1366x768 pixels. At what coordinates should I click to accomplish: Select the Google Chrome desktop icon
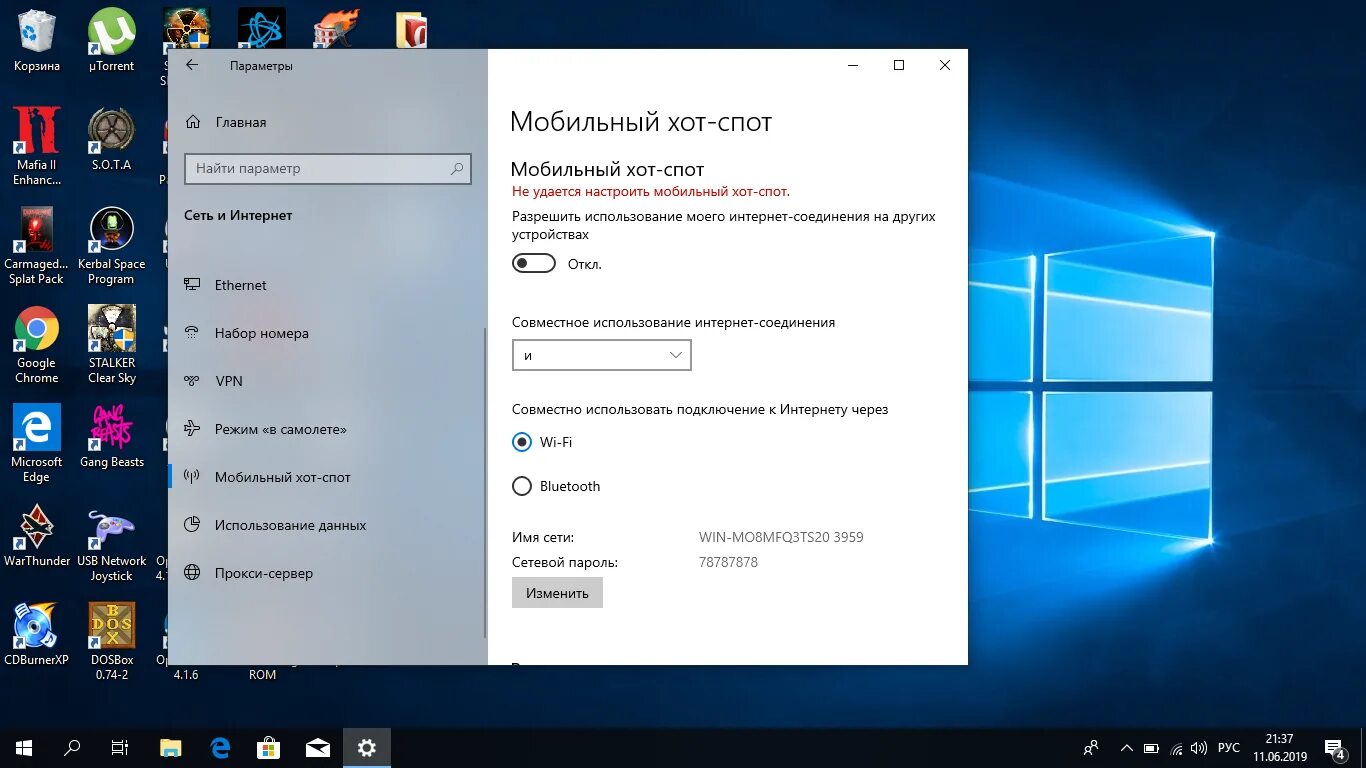37,345
